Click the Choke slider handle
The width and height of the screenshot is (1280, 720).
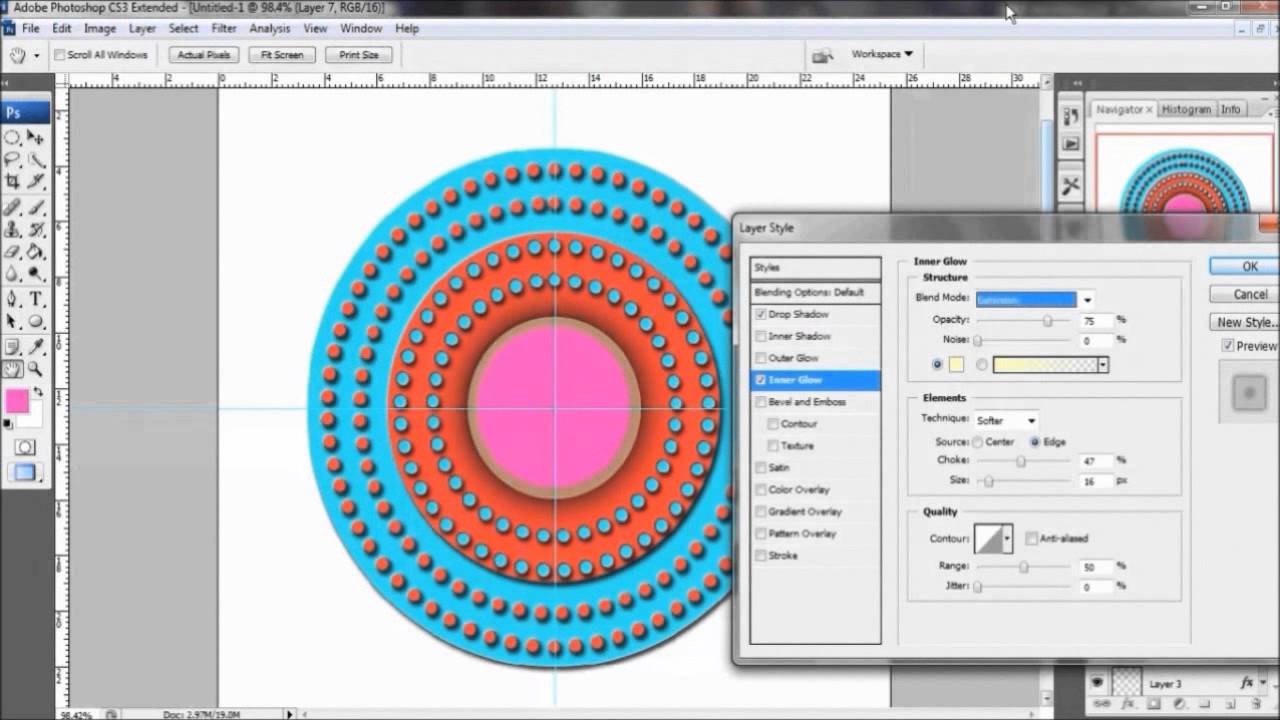click(x=1021, y=461)
